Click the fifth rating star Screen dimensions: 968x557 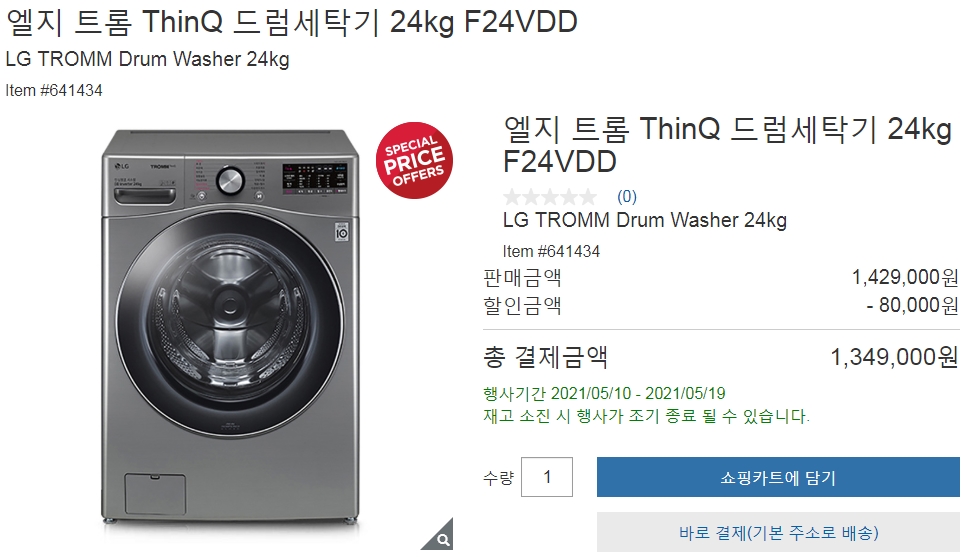coord(587,197)
